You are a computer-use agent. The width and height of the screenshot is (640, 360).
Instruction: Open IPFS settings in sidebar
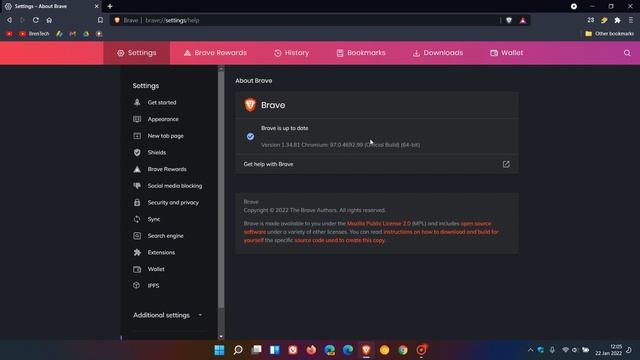tap(153, 286)
